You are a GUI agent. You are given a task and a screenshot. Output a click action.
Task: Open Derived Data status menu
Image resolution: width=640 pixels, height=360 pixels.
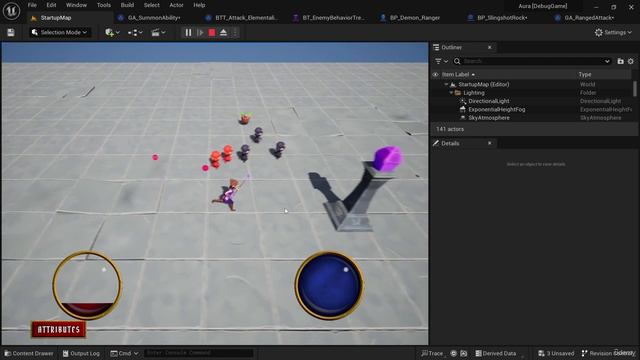click(495, 353)
